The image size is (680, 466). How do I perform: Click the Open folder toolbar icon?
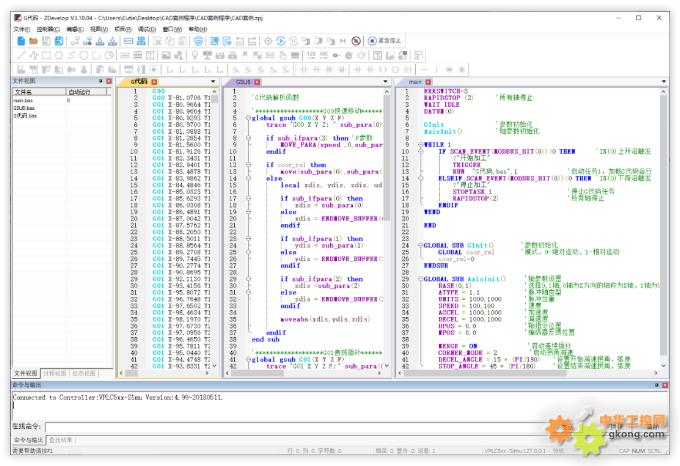tap(33, 41)
